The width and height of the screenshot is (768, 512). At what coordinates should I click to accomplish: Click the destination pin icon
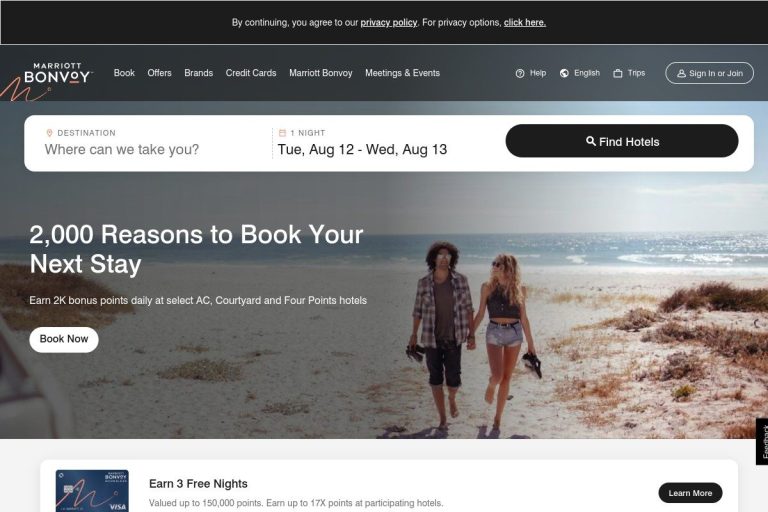coord(49,133)
